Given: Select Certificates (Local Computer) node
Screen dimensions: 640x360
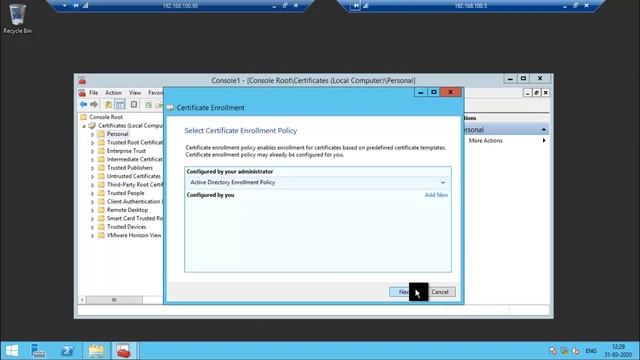Looking at the screenshot, I should 130,126.
